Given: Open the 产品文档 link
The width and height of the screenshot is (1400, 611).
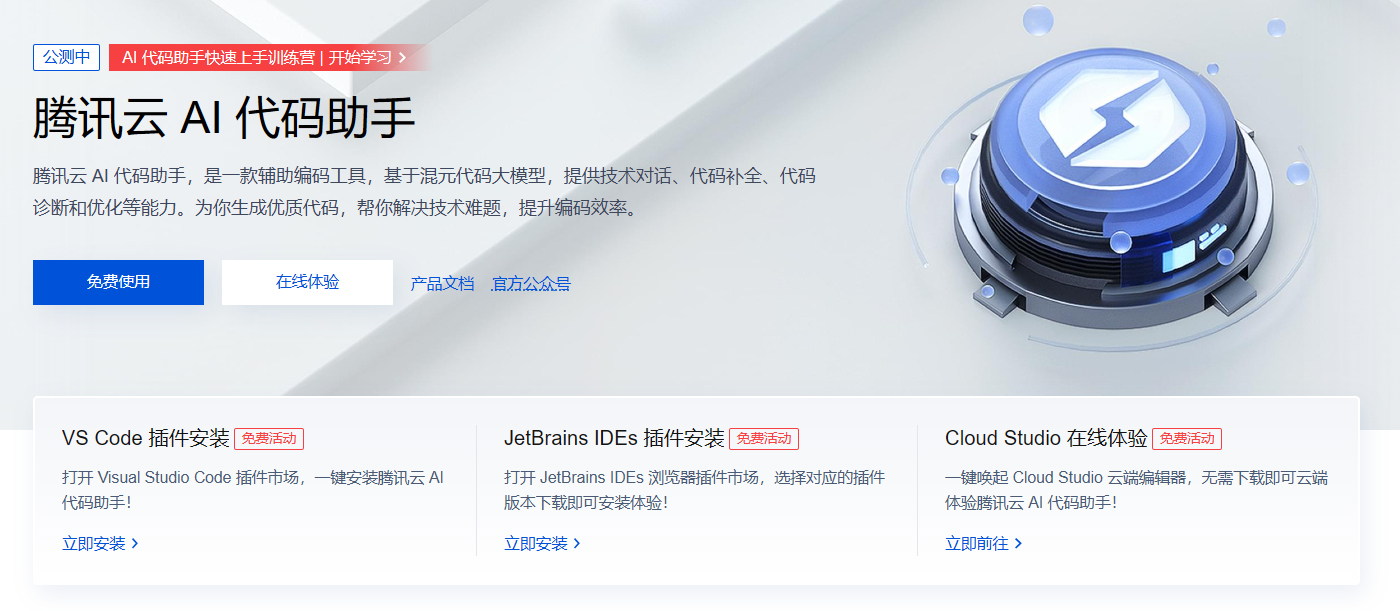Looking at the screenshot, I should [x=442, y=283].
